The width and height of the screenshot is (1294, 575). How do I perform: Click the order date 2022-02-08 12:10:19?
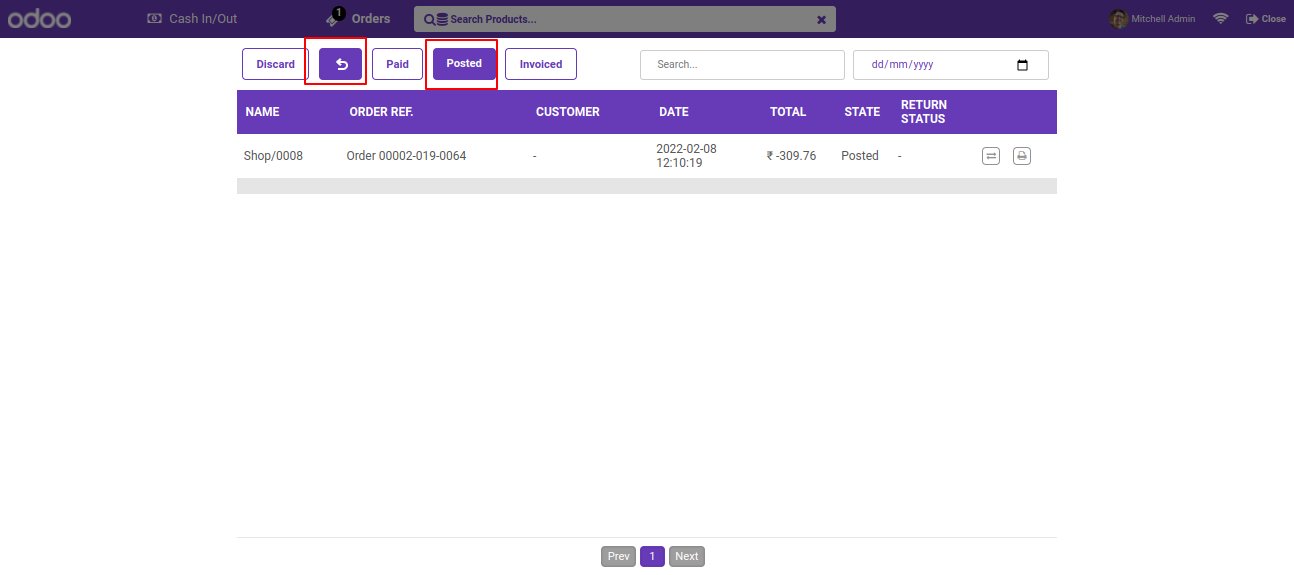(x=686, y=155)
